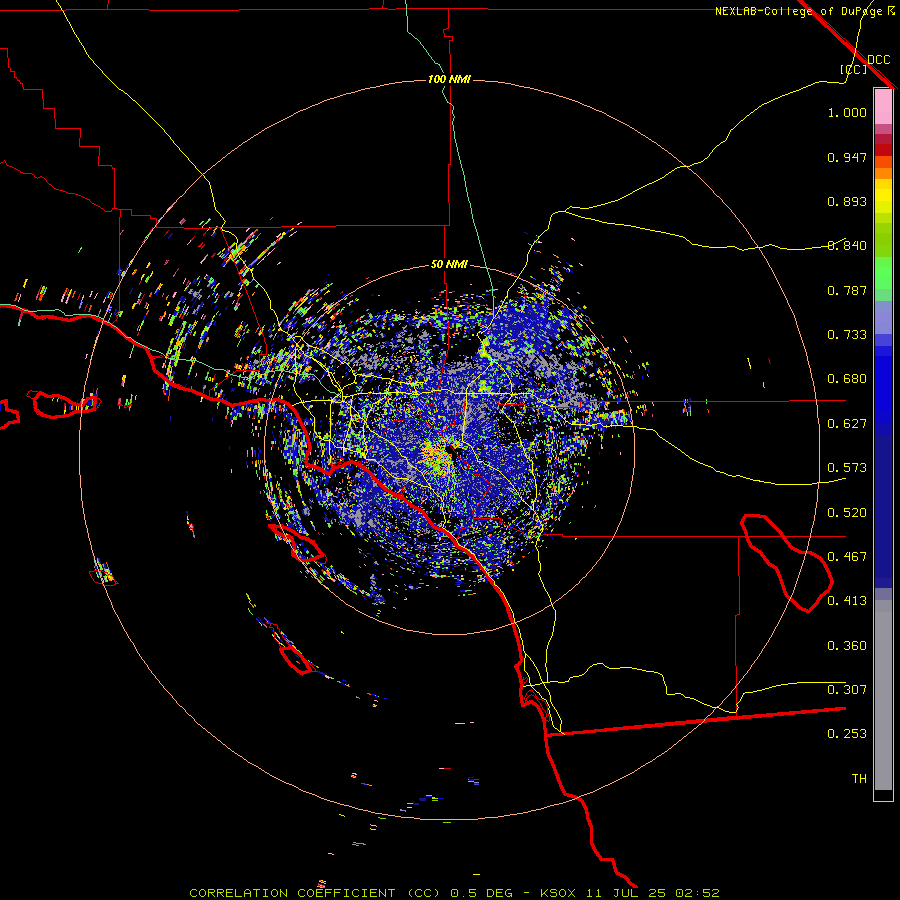900x900 pixels.
Task: Click the 0.360 color scale value
Action: [847, 646]
